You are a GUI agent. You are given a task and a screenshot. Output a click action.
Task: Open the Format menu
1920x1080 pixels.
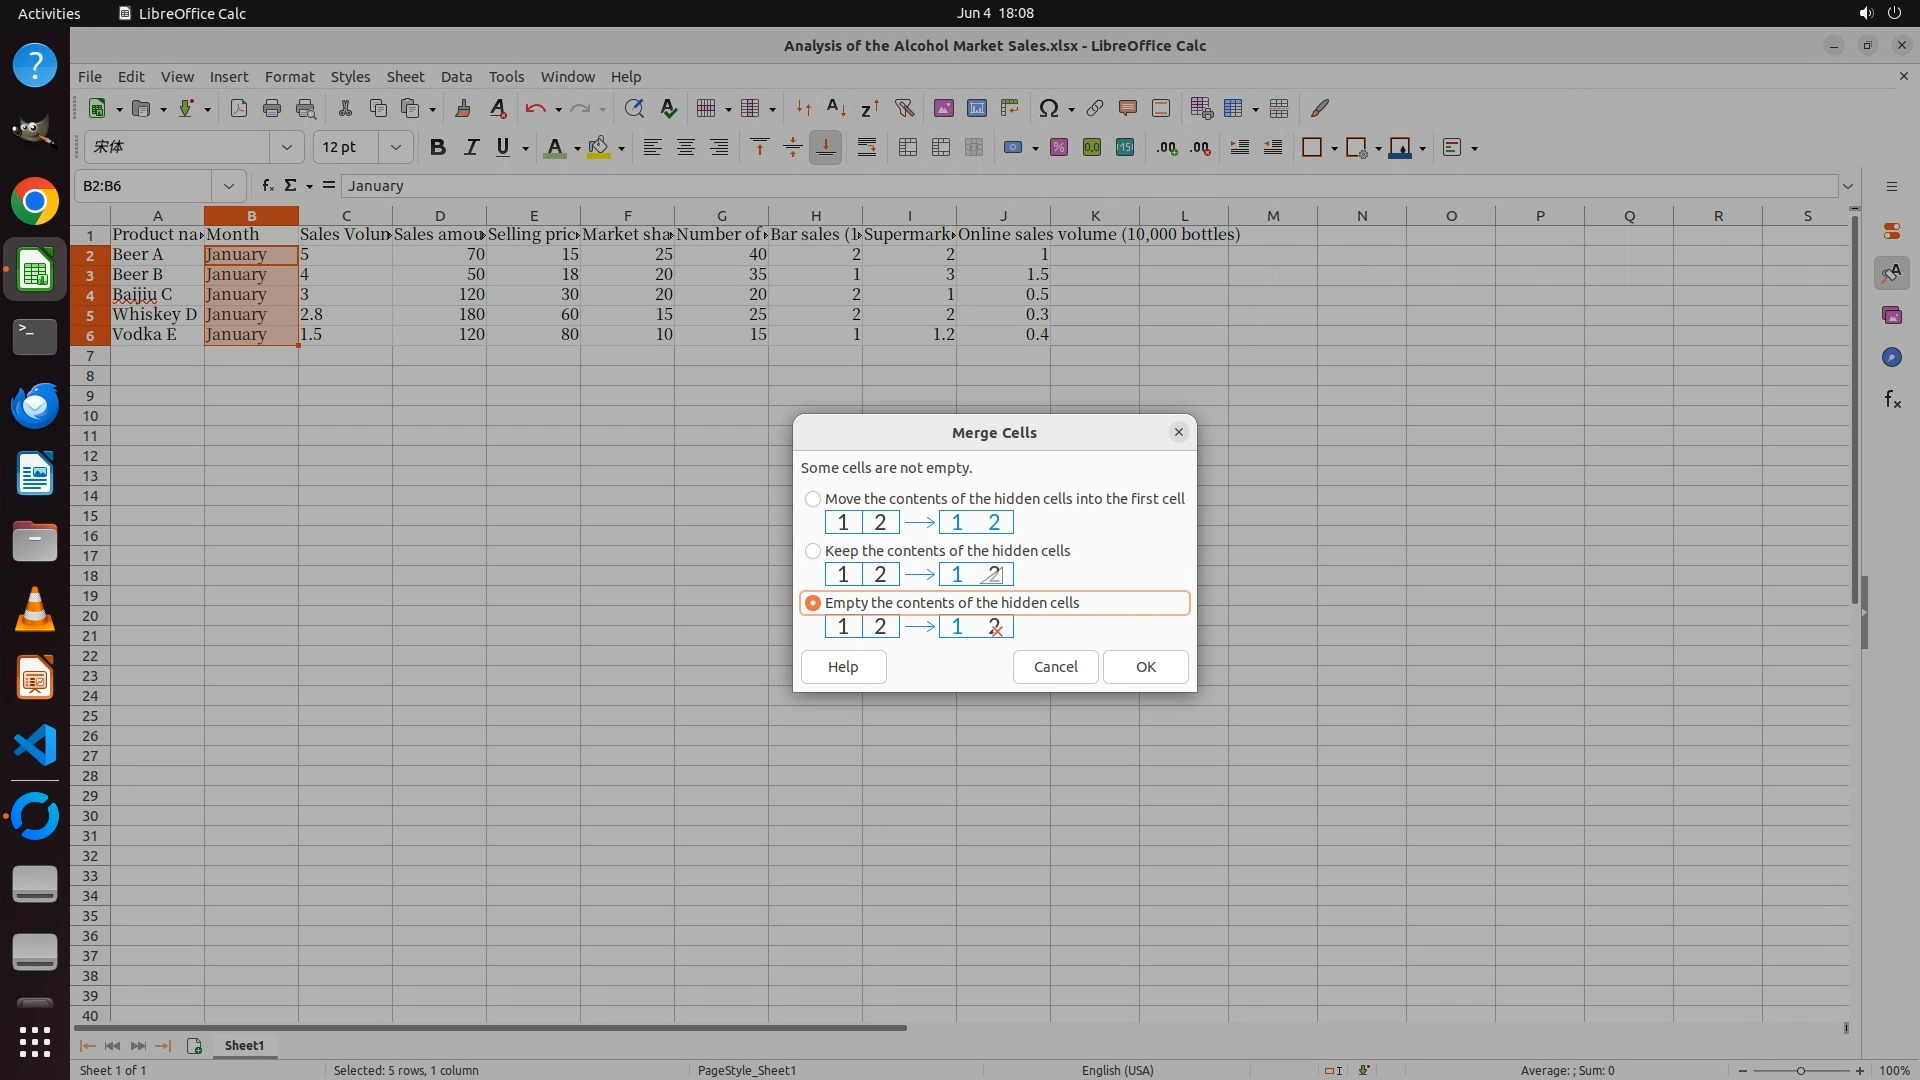pos(289,77)
